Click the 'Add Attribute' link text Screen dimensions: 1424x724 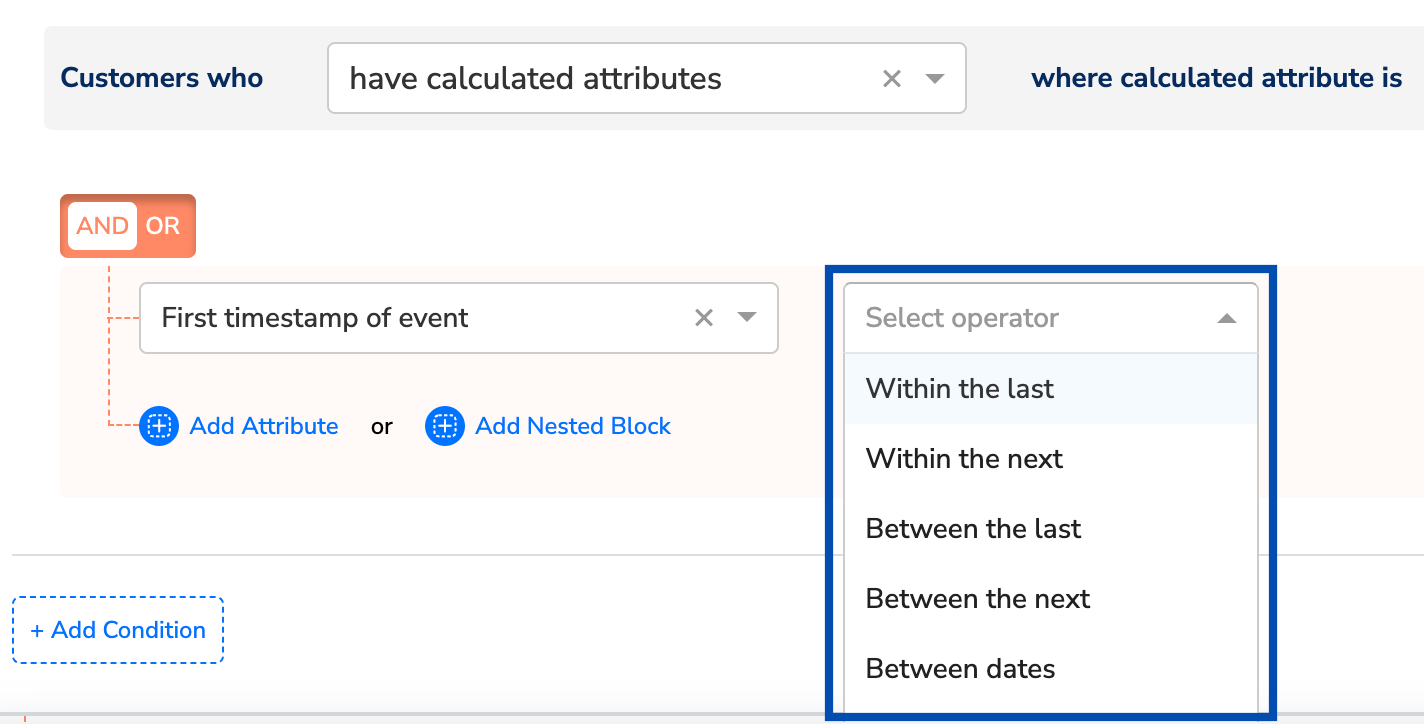264,426
